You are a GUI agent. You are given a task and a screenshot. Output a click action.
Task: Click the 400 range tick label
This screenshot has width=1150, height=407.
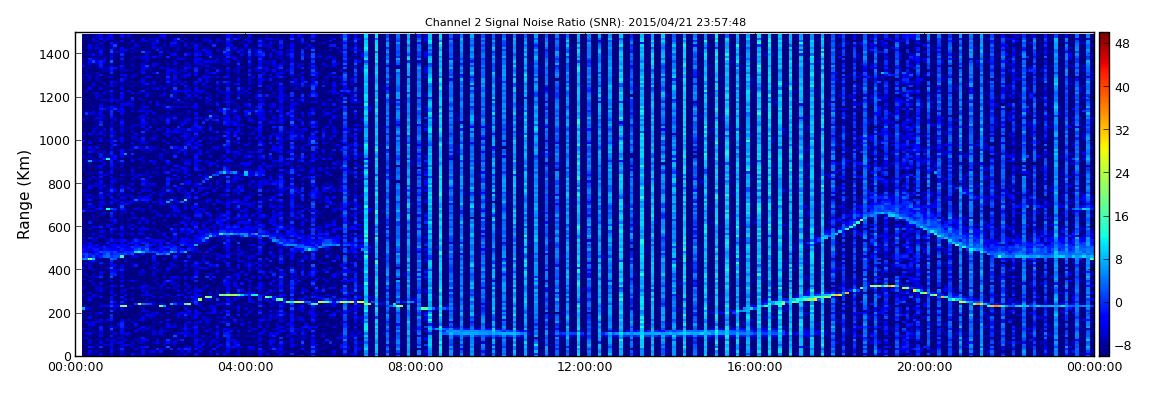click(x=60, y=271)
